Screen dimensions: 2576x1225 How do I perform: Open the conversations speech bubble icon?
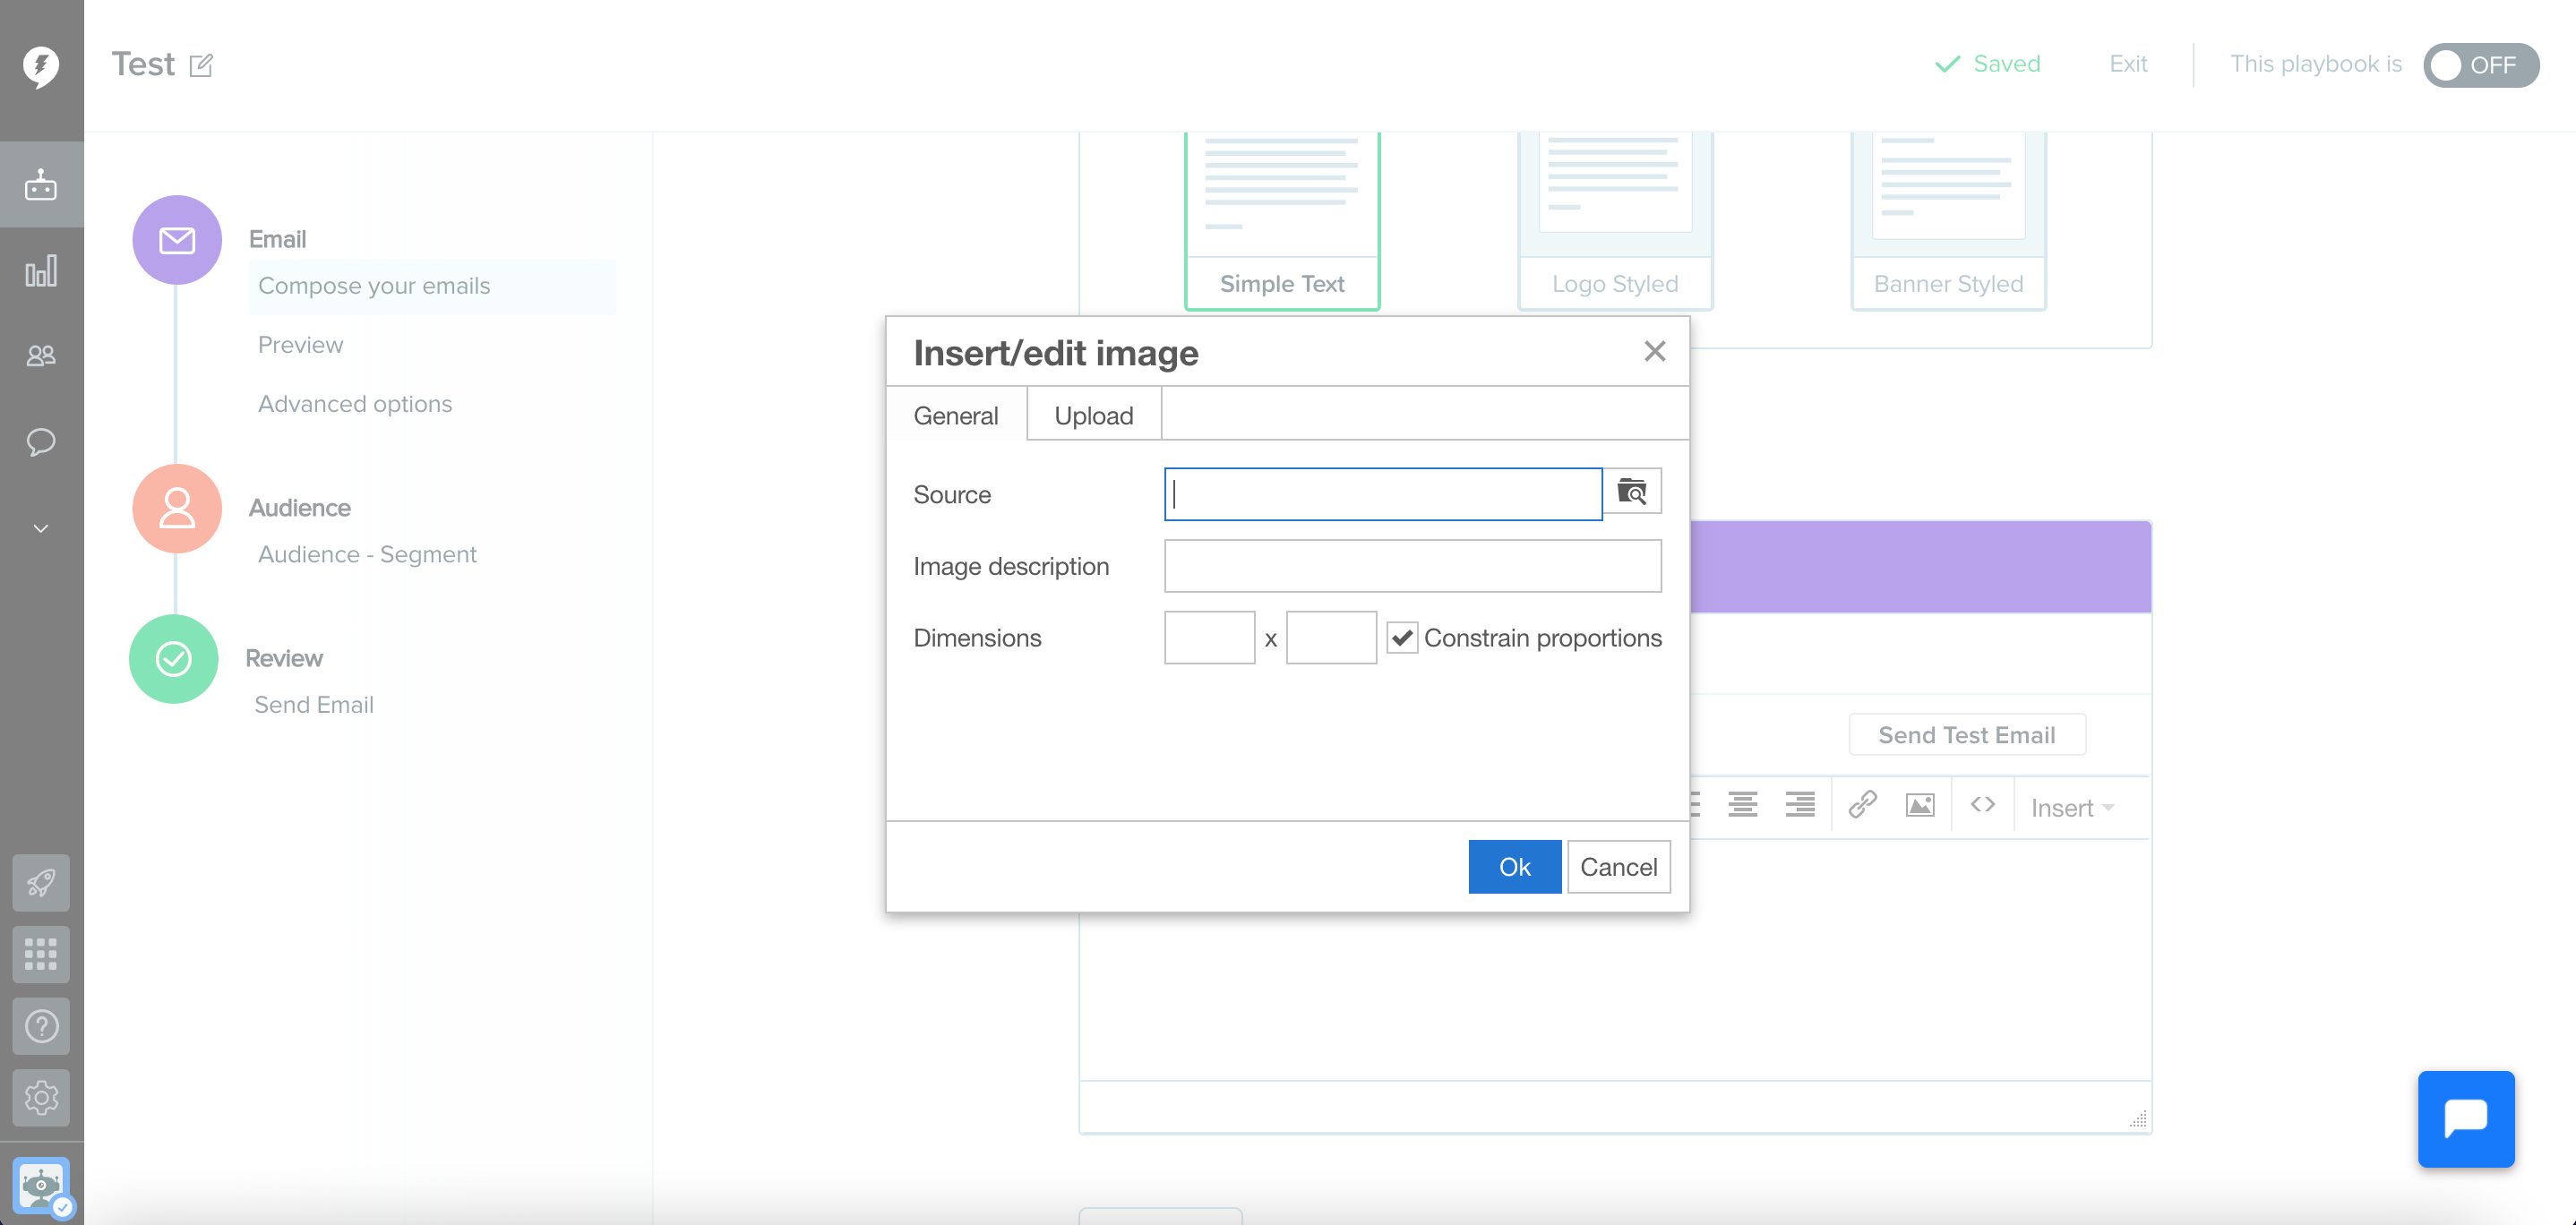coord(41,441)
